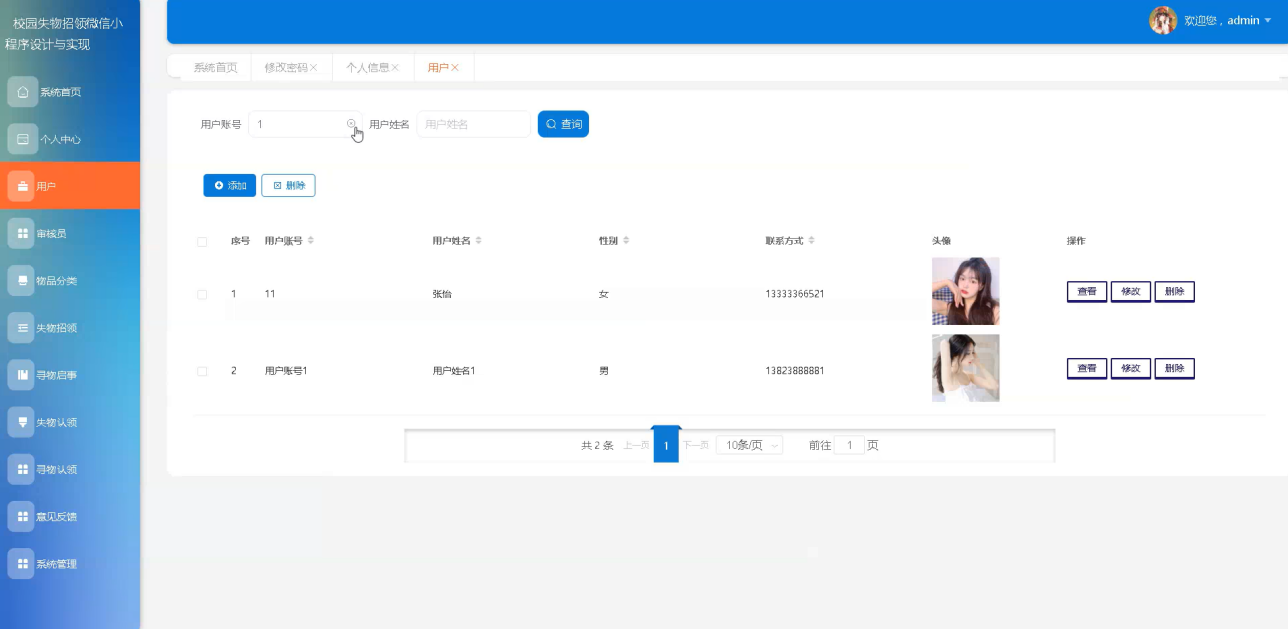Click the 系统首页 home icon in sidebar
Viewport: 1288px width, 629px height.
pos(22,92)
